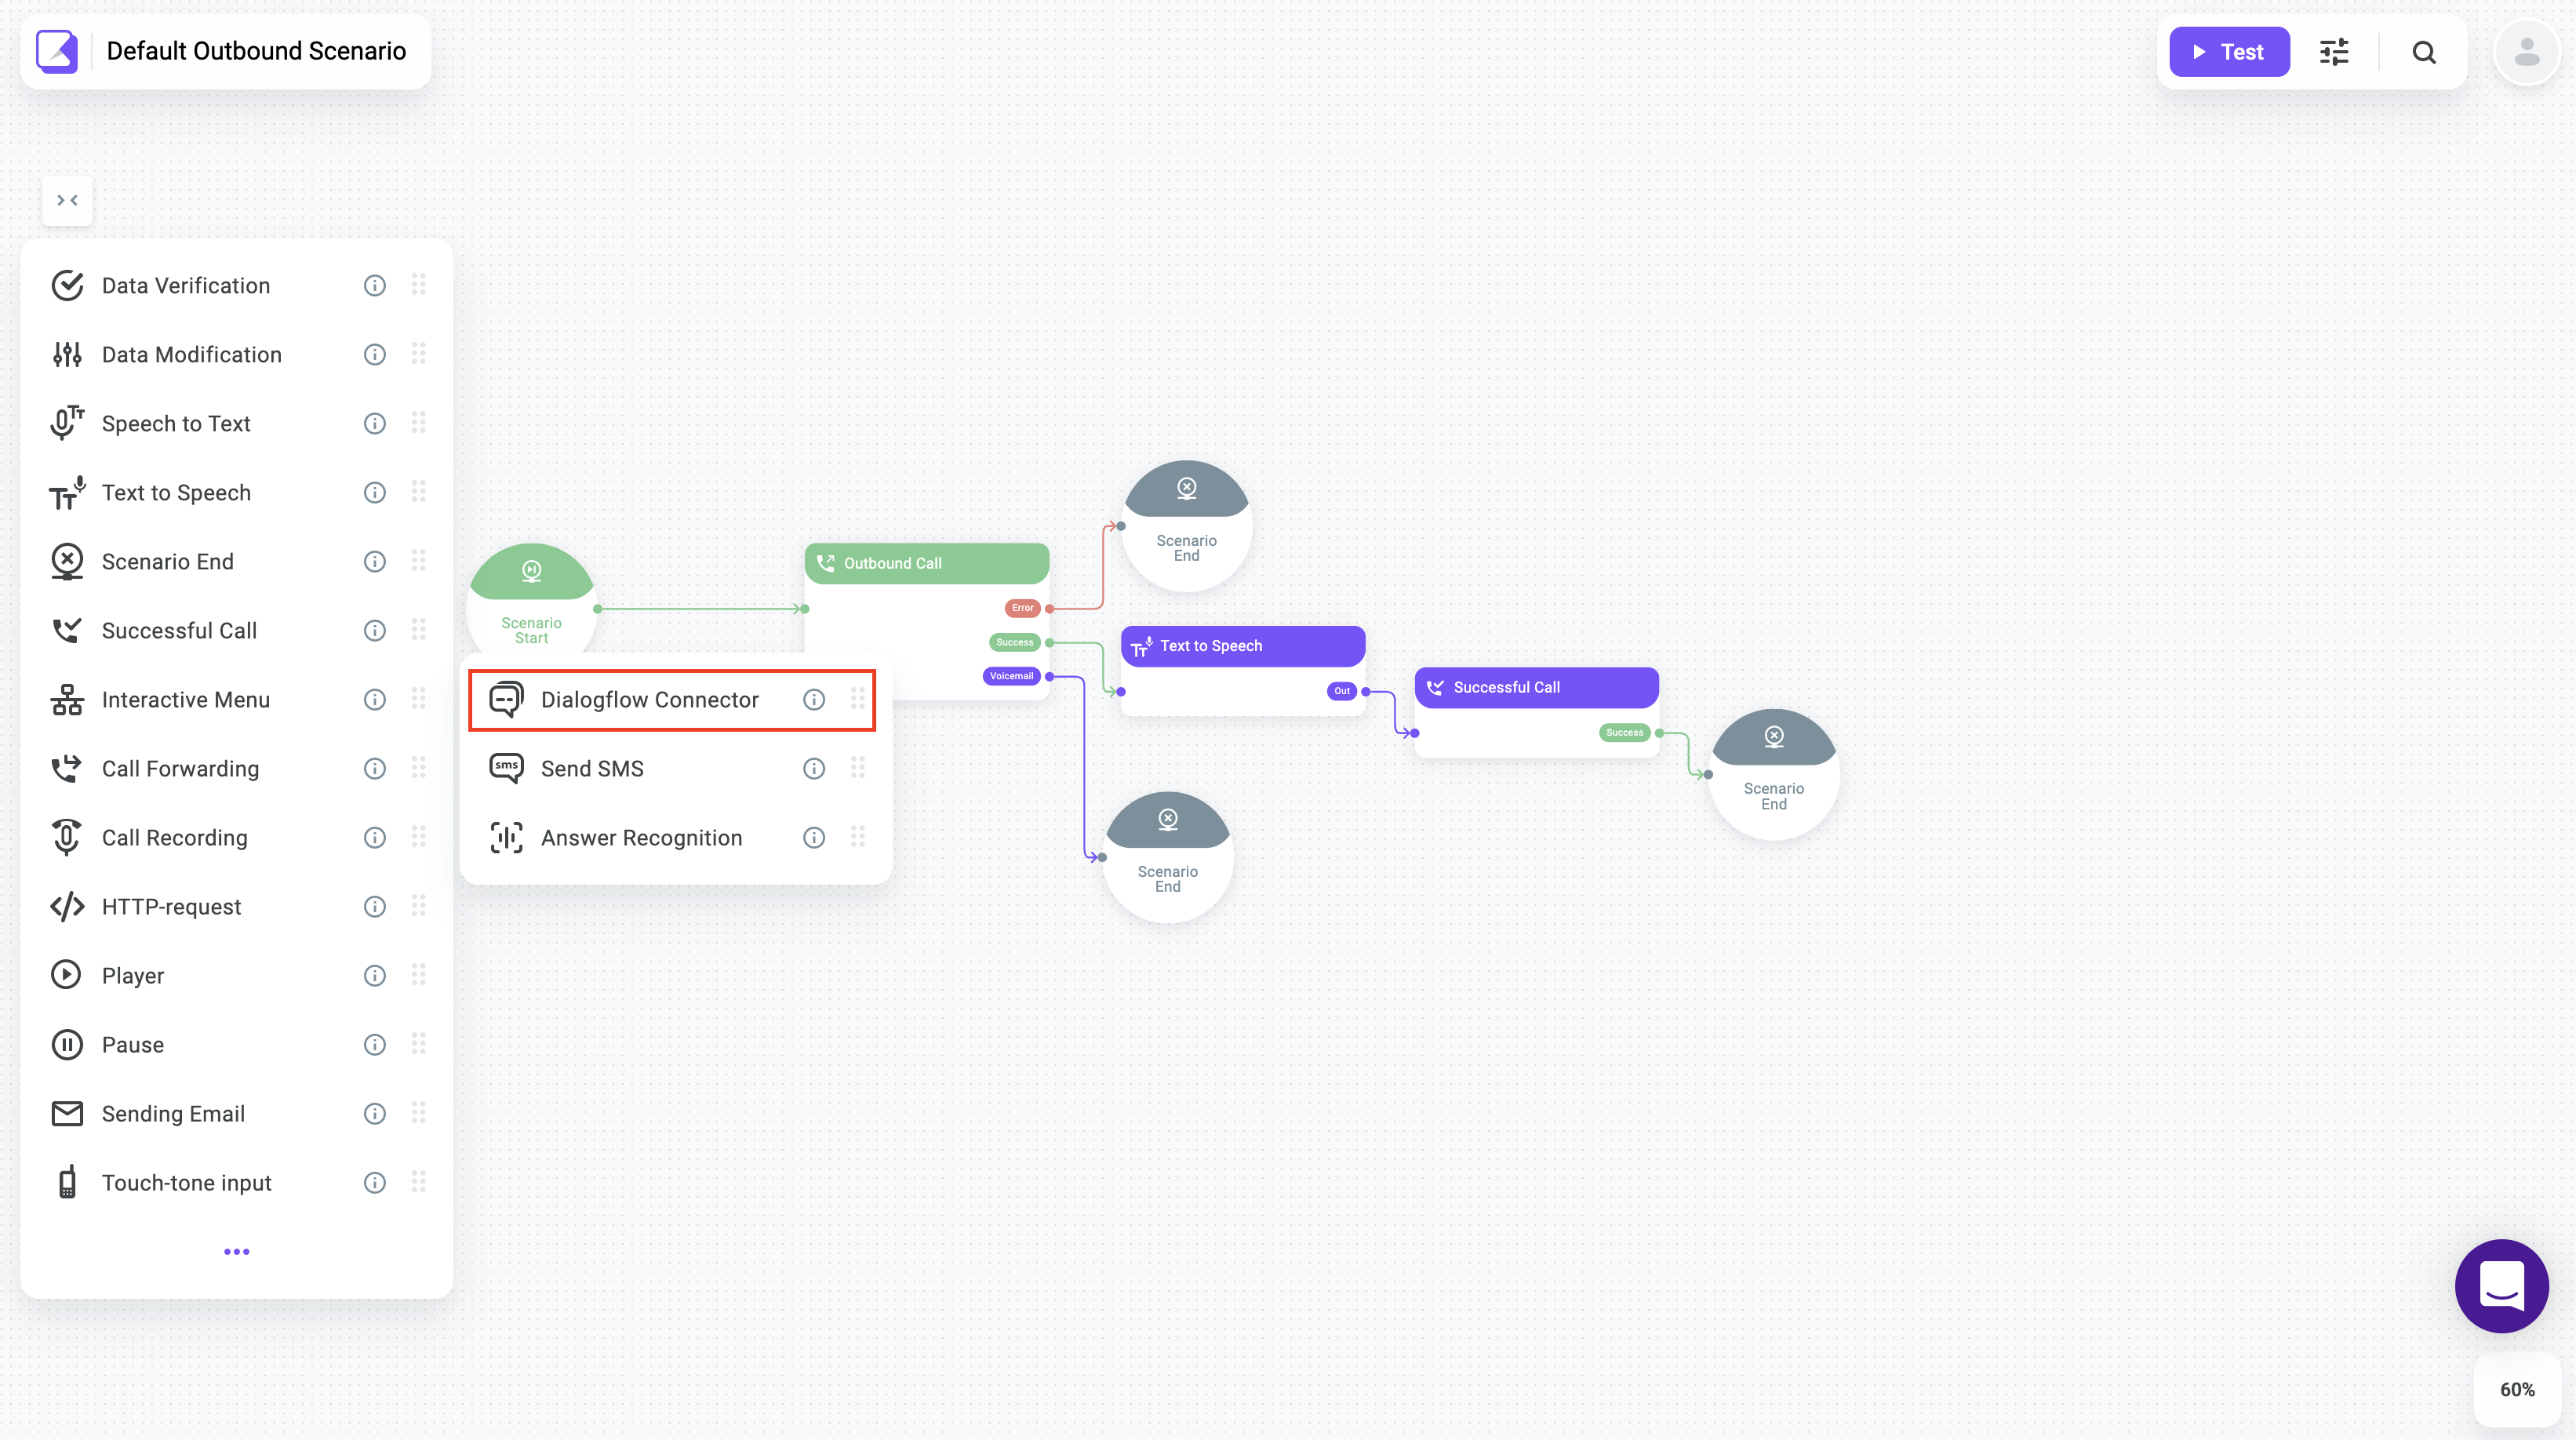2576x1440 pixels.
Task: Click the Call Recording block icon
Action: [x=67, y=838]
